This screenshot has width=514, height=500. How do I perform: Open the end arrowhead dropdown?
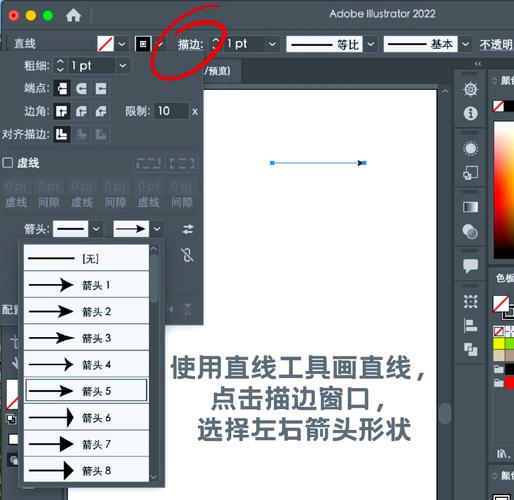click(157, 229)
